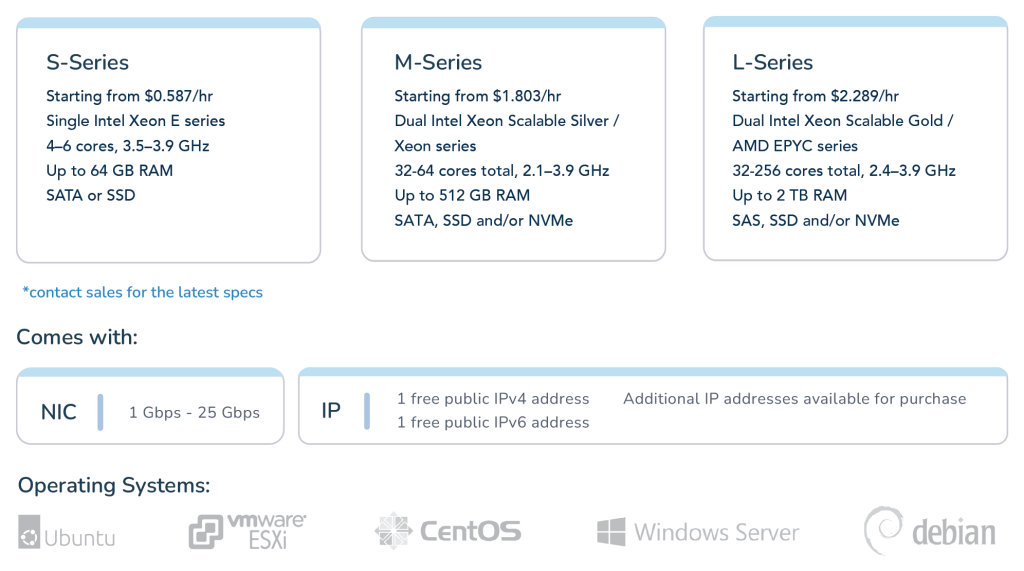The image size is (1024, 571).
Task: Select the L-Series card heading
Action: pyautogui.click(x=773, y=62)
